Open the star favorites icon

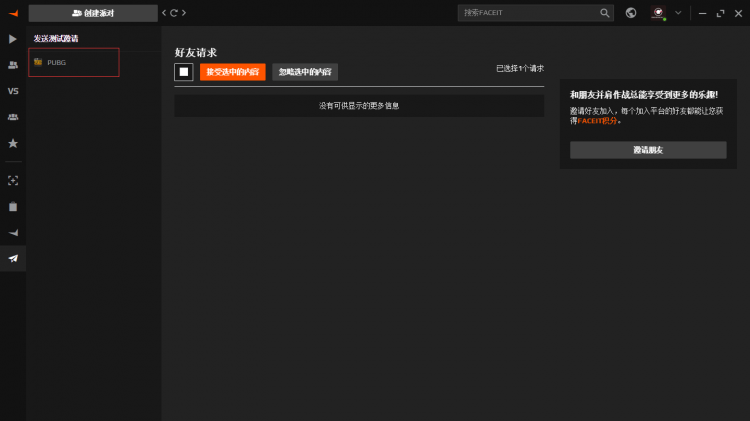[x=13, y=143]
